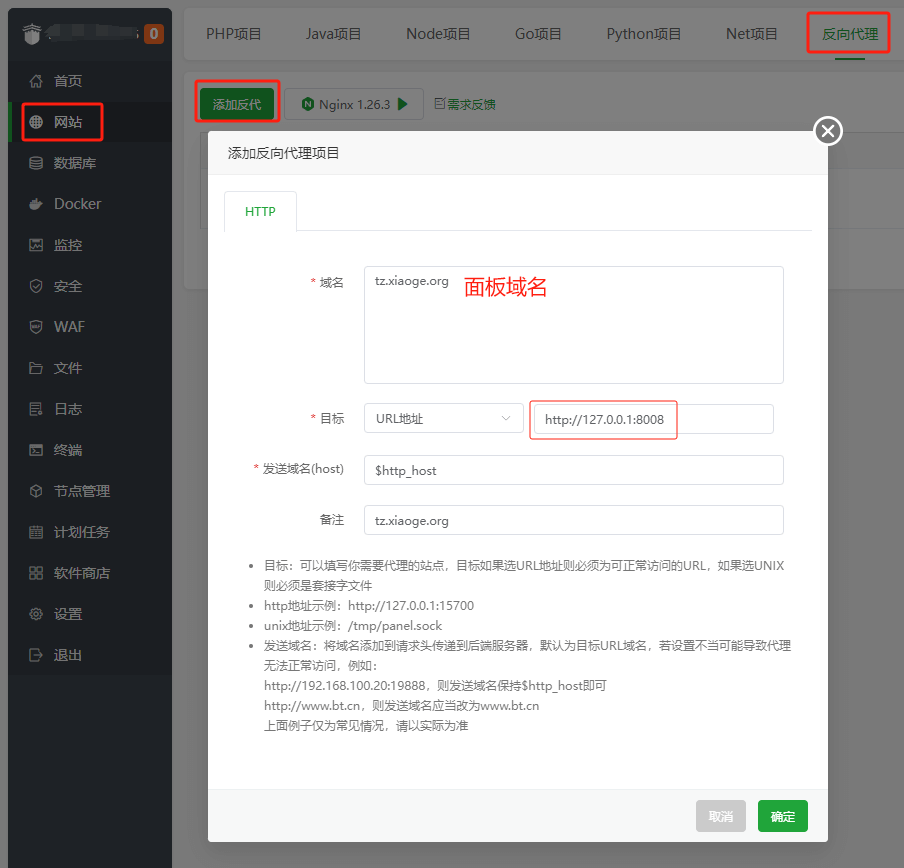Screen dimensions: 904x868
Task: Click the 备注 remark input field
Action: pyautogui.click(x=573, y=520)
